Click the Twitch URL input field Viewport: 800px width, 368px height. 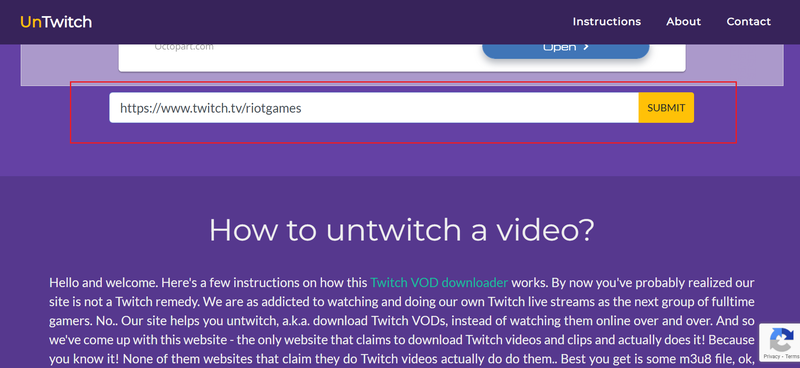(x=374, y=108)
